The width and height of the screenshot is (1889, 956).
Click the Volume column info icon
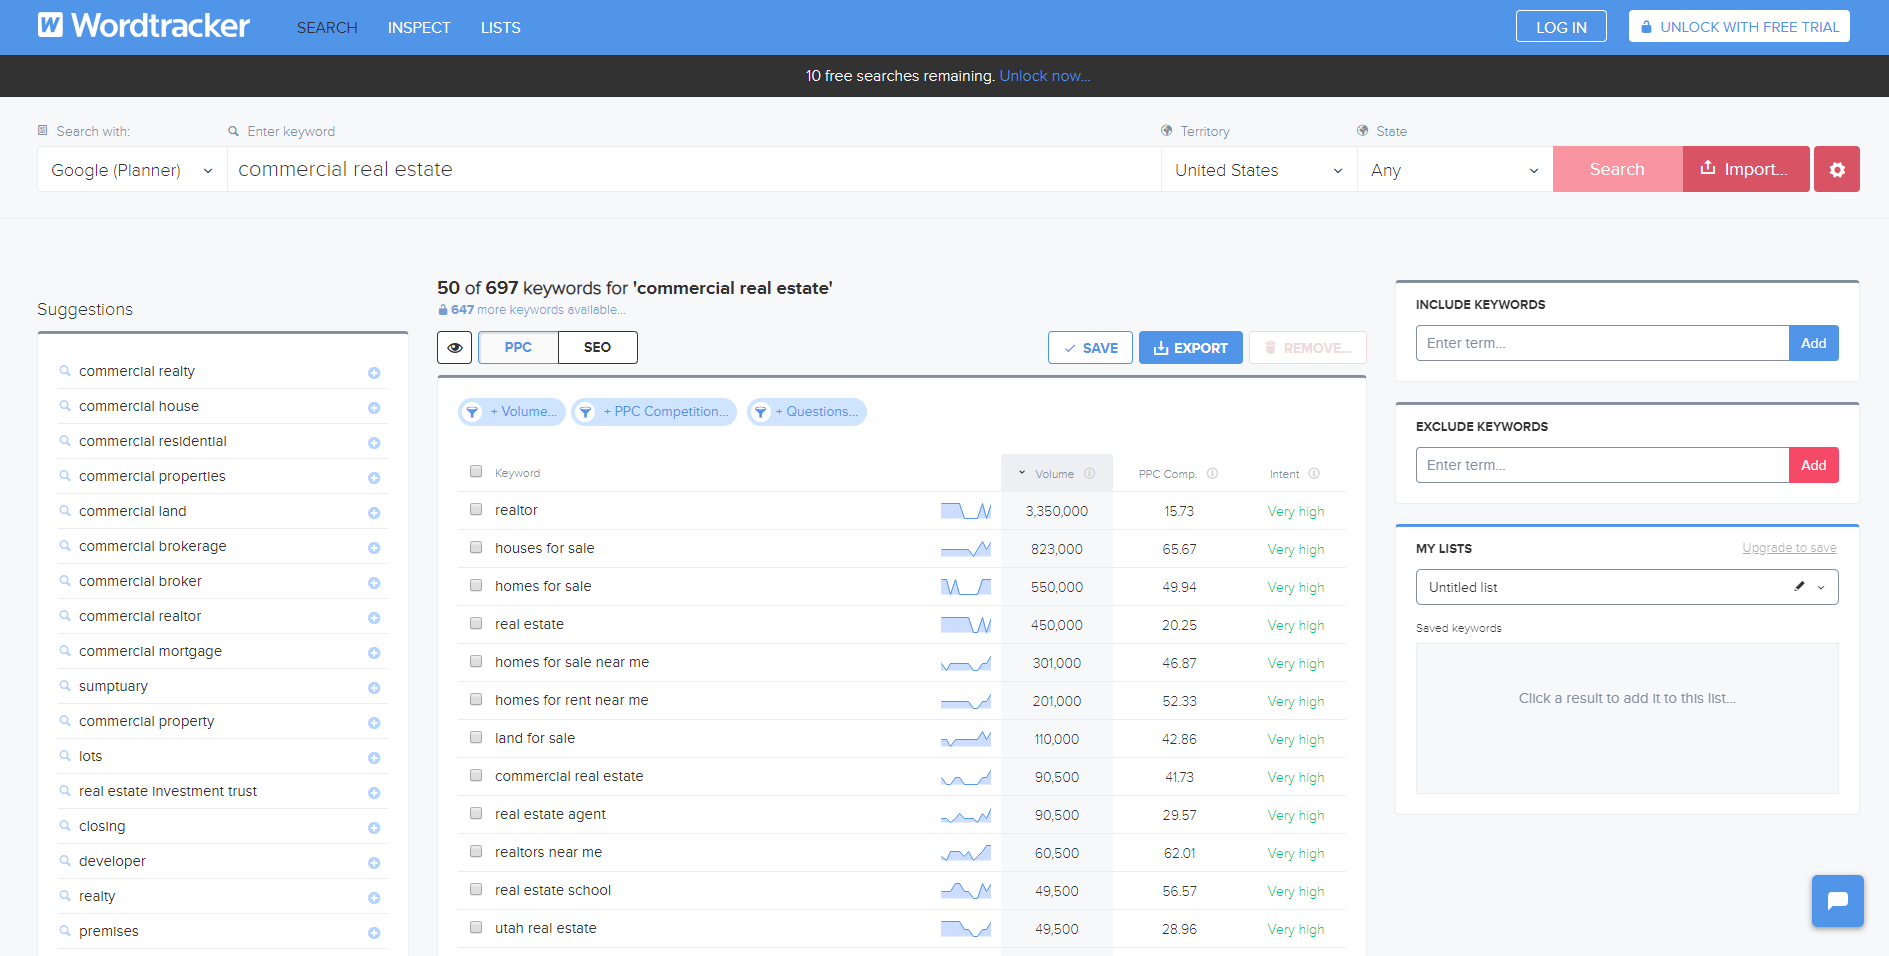click(x=1090, y=473)
